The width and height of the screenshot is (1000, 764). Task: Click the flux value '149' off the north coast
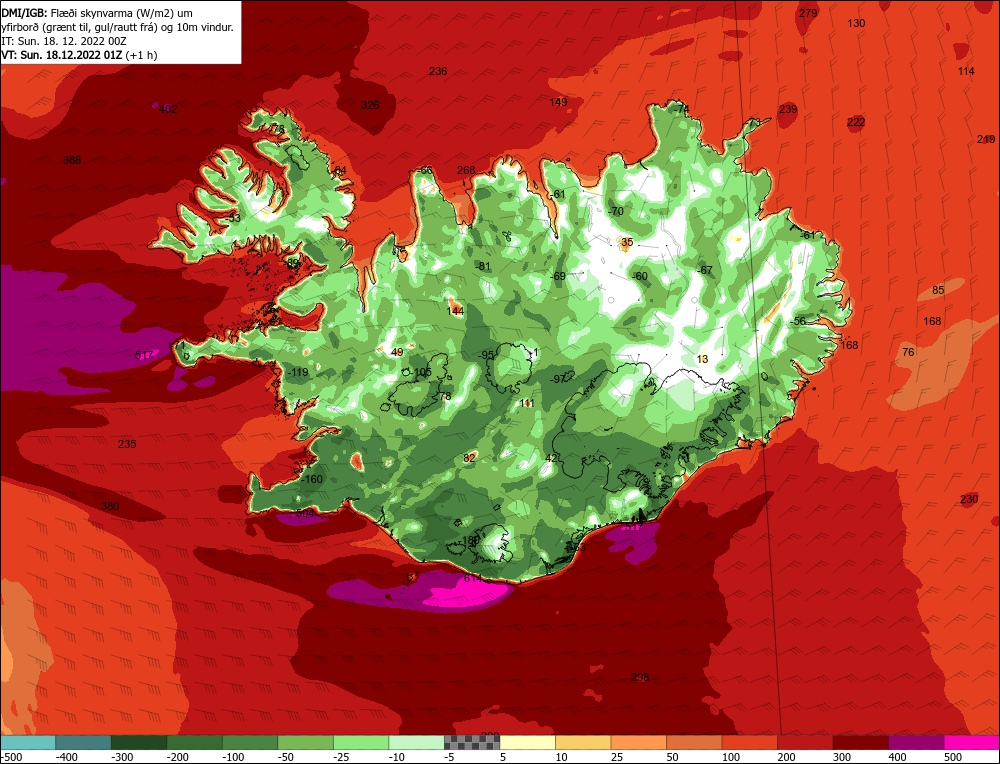tap(558, 102)
